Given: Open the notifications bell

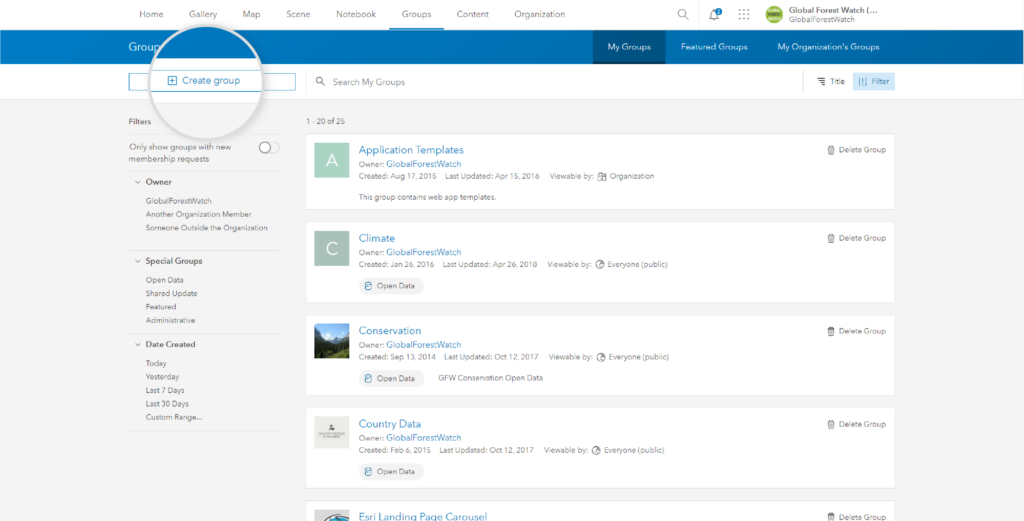Looking at the screenshot, I should (x=714, y=14).
